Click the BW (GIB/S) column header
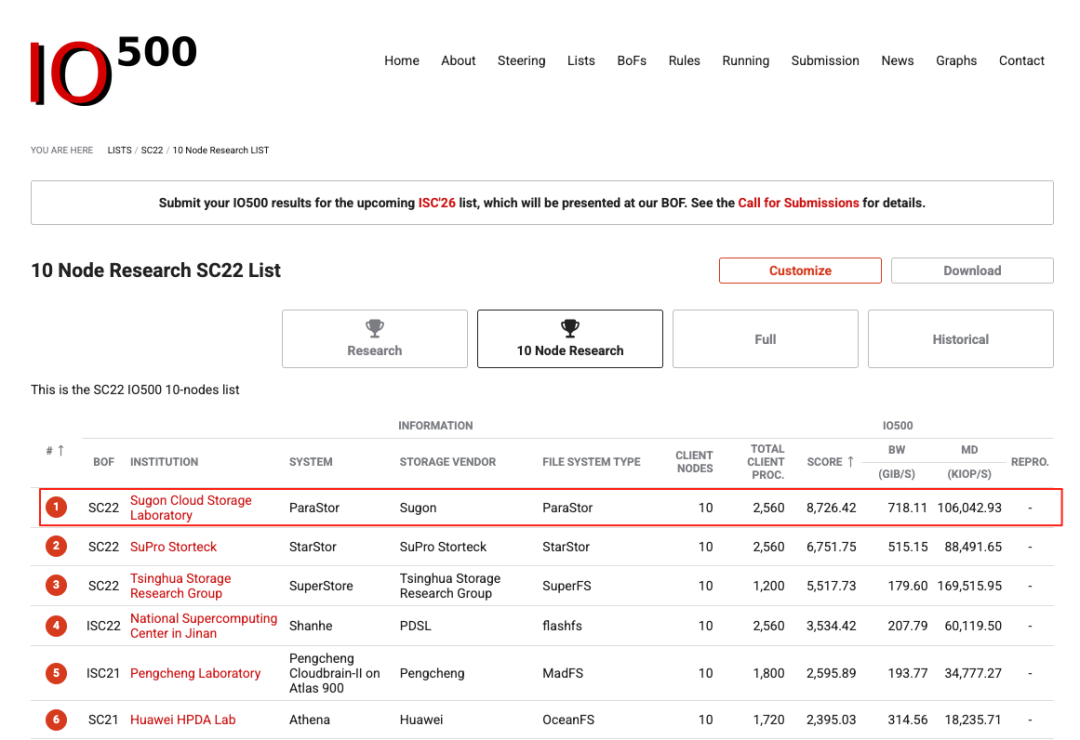Image resolution: width=1080 pixels, height=740 pixels. pos(897,462)
